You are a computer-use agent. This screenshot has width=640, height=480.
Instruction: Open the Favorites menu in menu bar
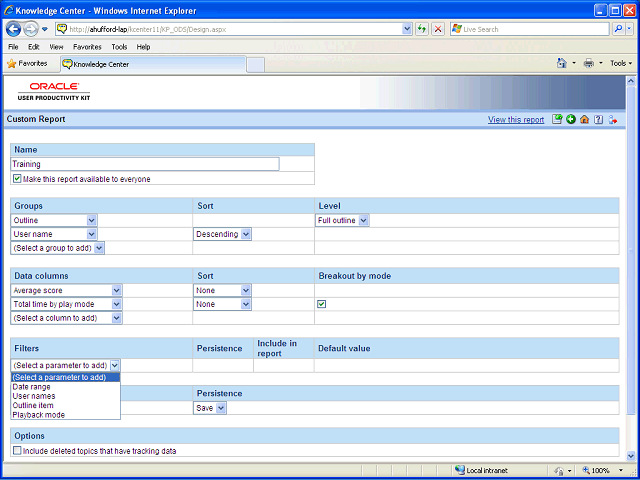87,47
